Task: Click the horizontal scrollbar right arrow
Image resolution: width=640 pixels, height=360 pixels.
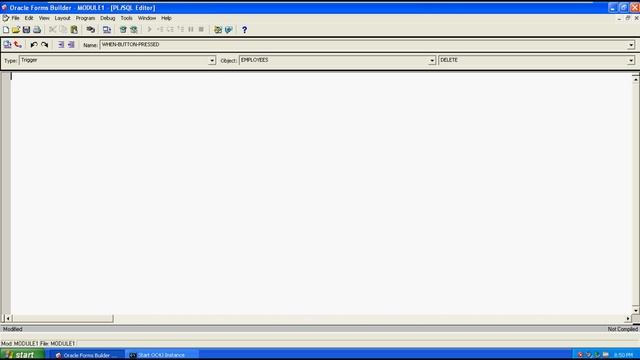Action: 628,318
